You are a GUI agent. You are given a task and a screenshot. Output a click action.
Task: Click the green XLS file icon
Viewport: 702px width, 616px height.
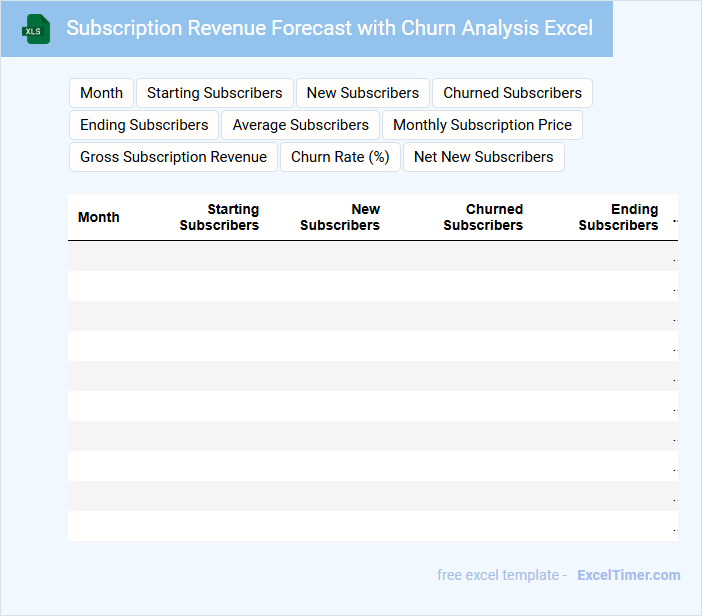coord(36,29)
